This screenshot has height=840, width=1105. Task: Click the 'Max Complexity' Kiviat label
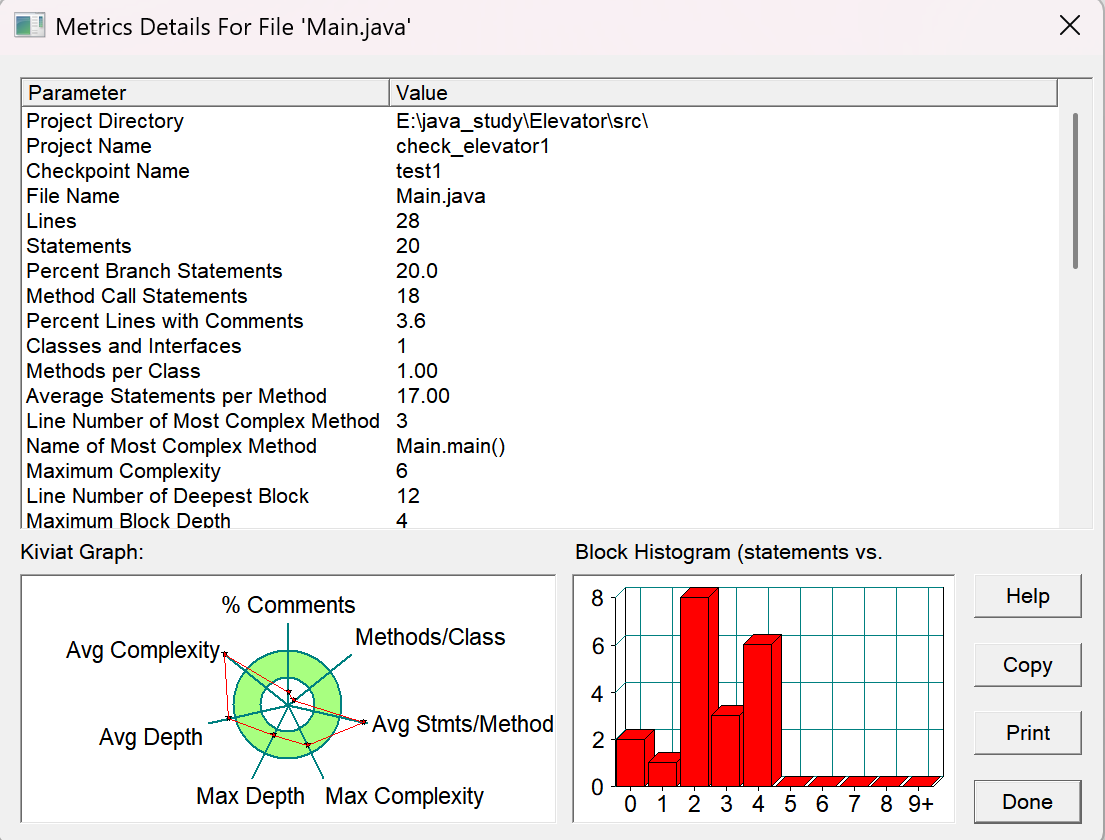405,796
